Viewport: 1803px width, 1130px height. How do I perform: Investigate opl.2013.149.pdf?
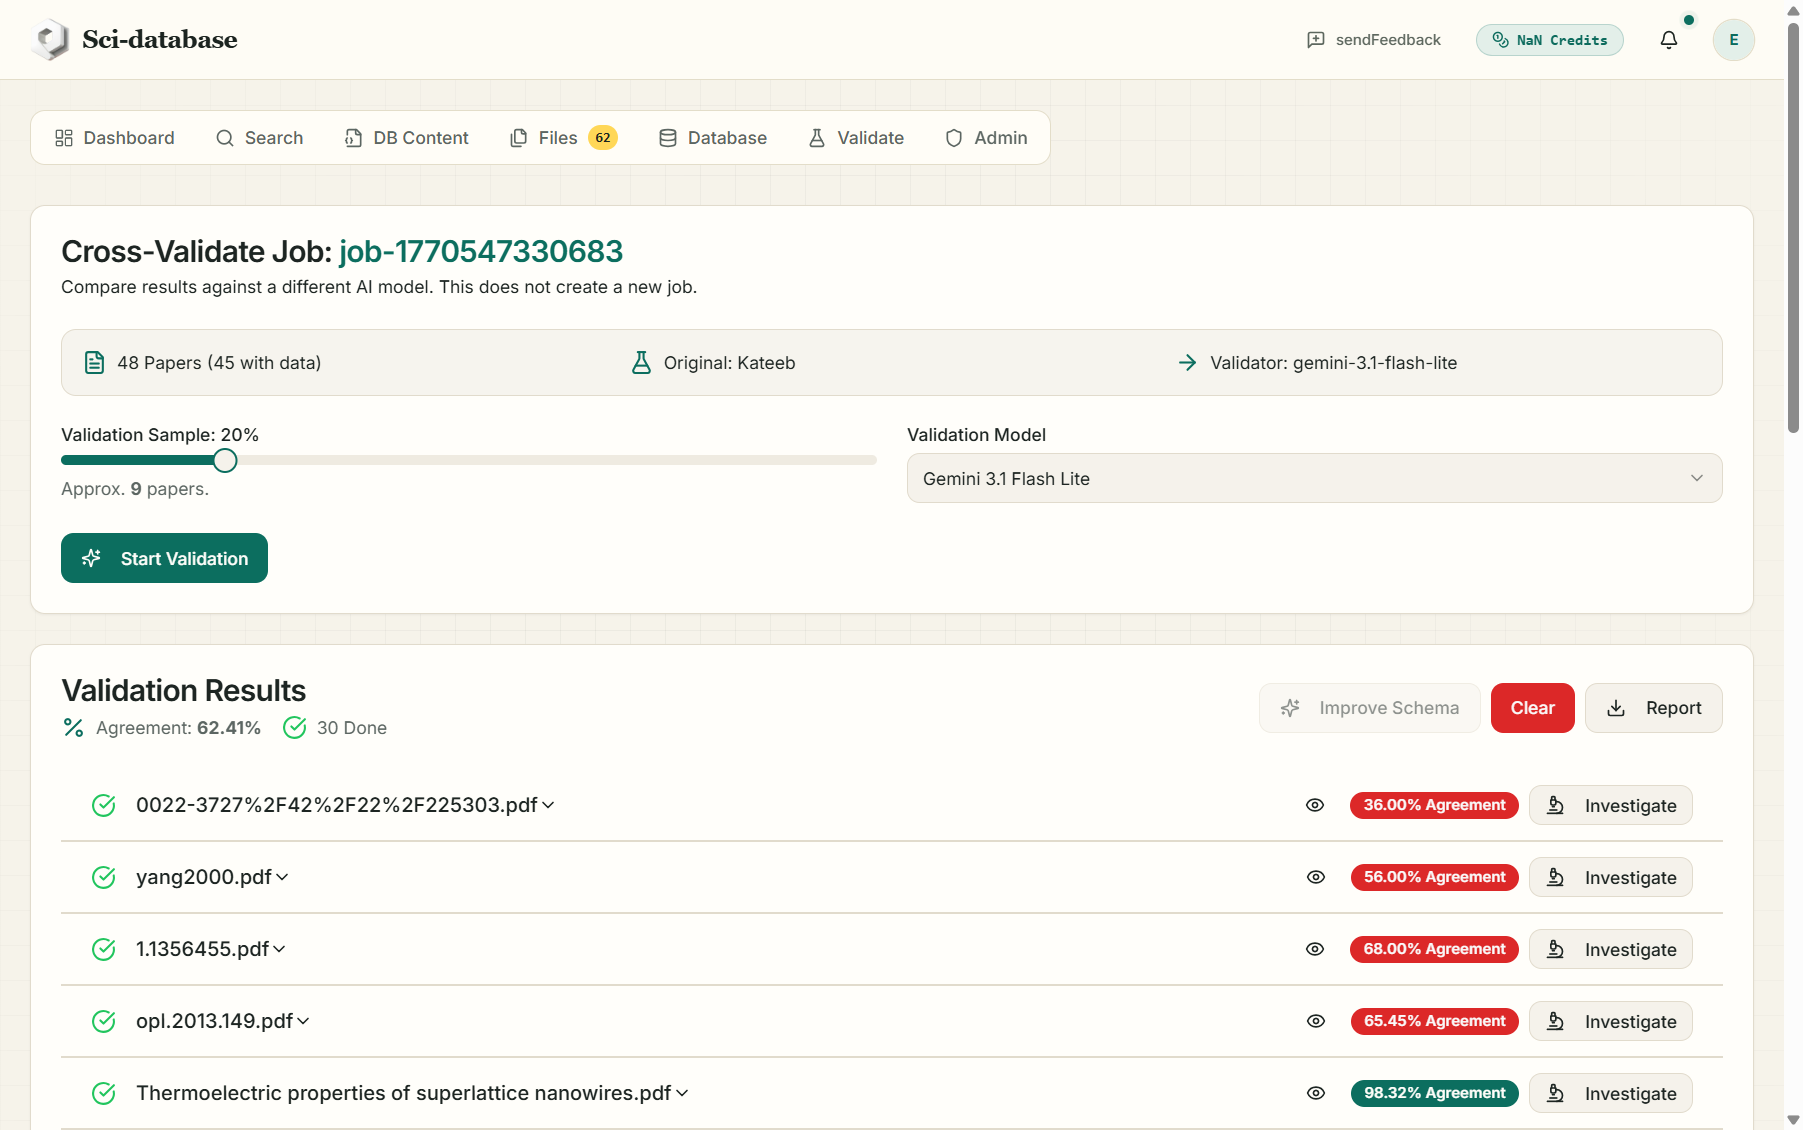[x=1610, y=1021]
